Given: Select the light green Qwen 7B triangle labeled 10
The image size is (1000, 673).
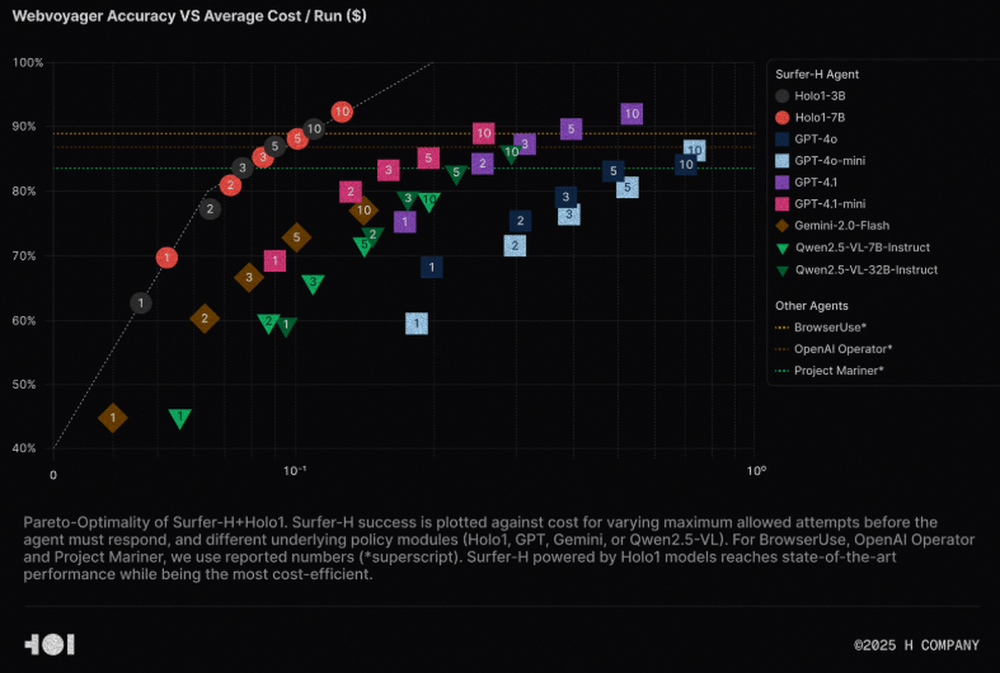Looking at the screenshot, I should pos(430,202).
